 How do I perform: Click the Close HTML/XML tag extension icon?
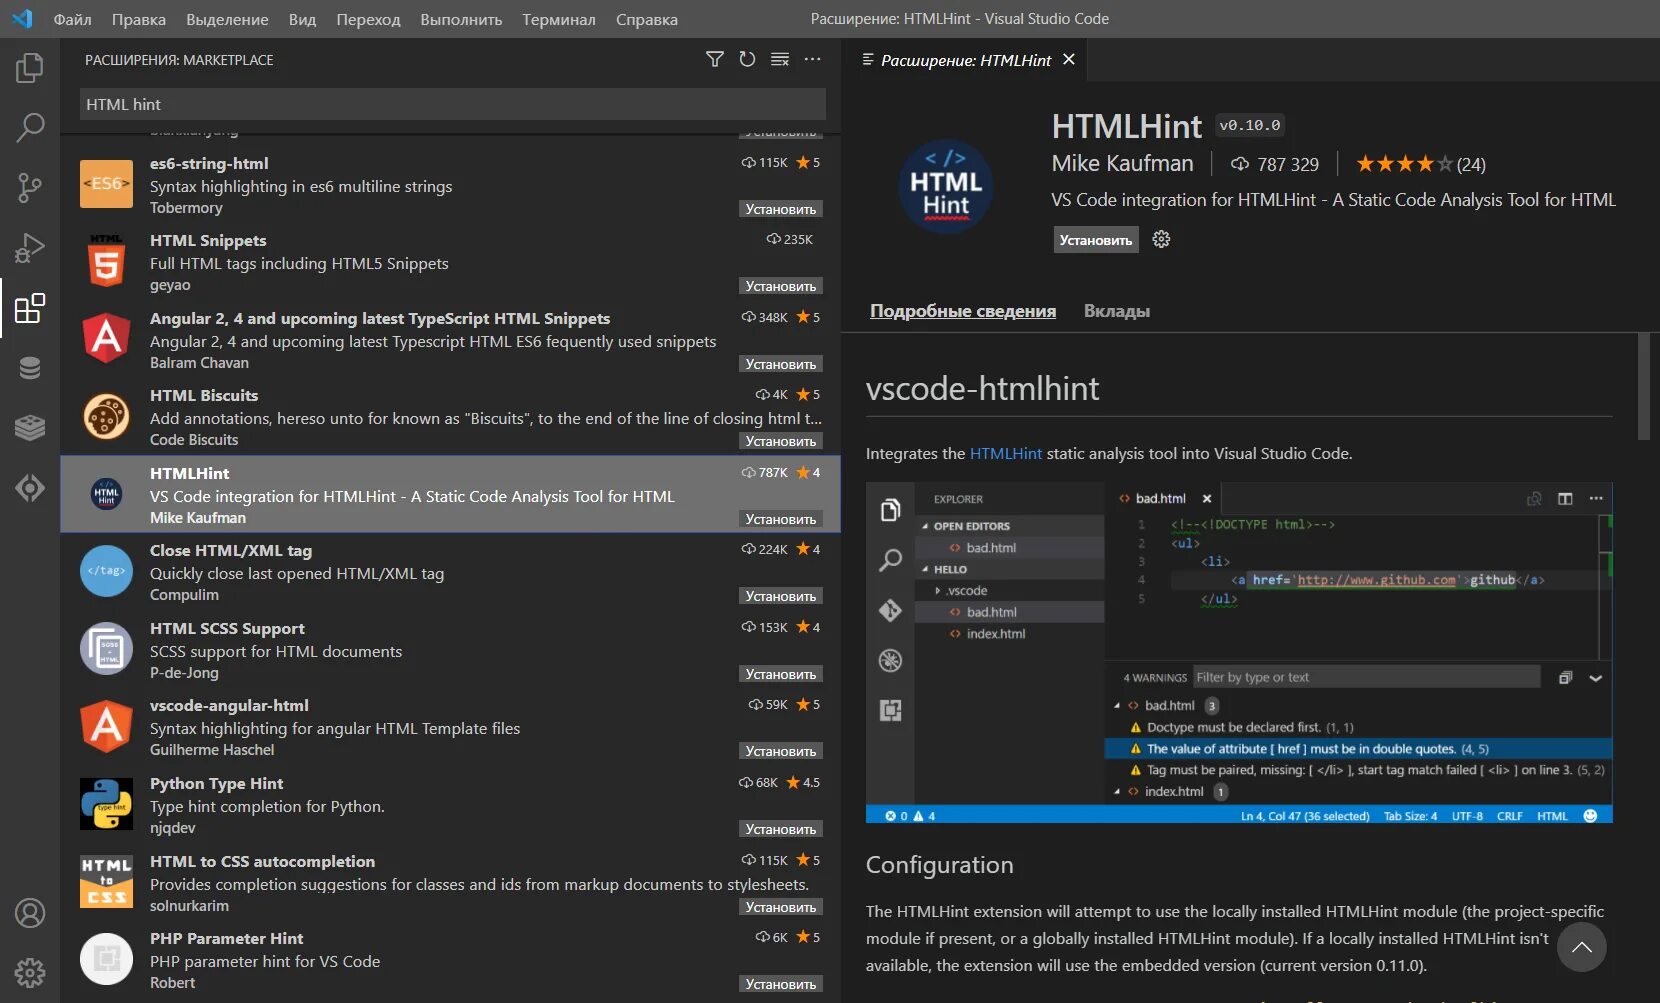click(x=106, y=571)
